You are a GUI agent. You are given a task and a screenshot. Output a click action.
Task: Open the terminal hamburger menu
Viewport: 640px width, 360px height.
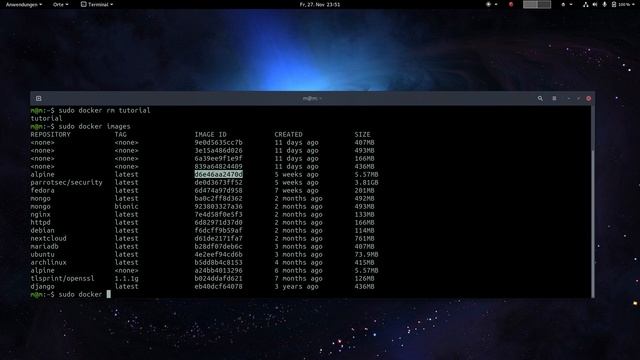pyautogui.click(x=554, y=98)
